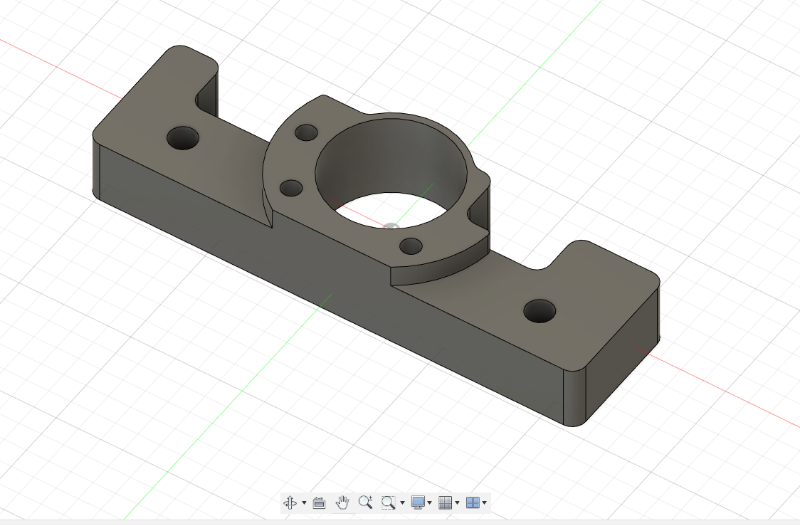Open the Grid and Snaps dropdown arrow
This screenshot has height=525, width=800.
457,503
